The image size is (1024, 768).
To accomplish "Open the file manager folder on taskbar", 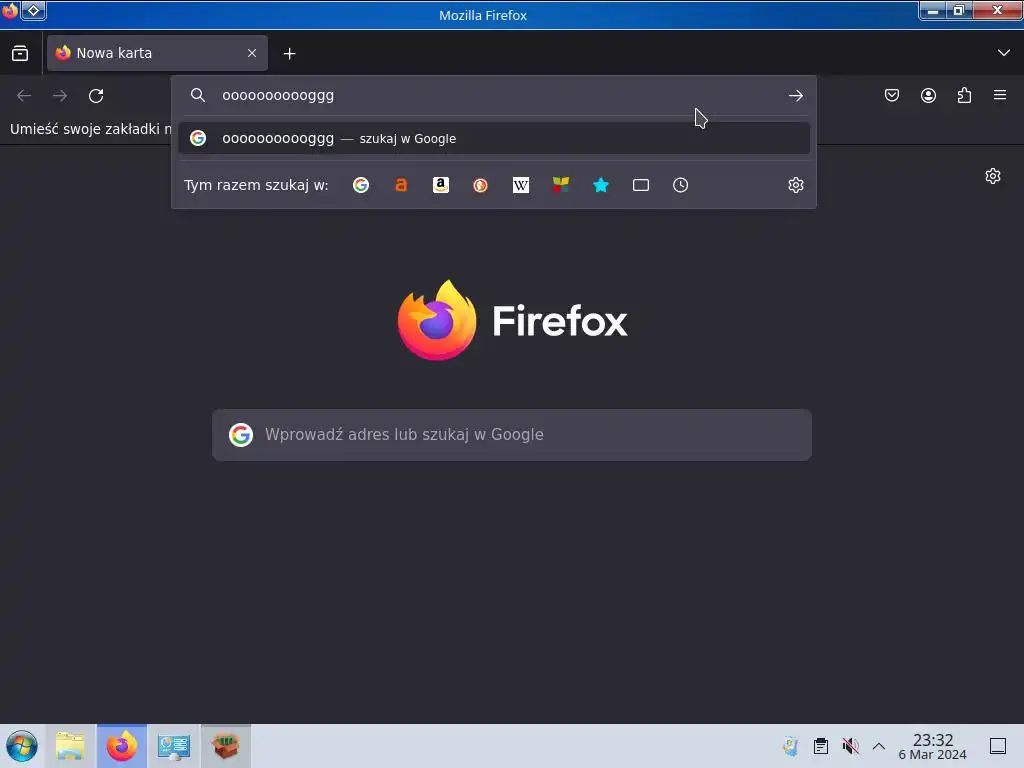I will point(70,746).
